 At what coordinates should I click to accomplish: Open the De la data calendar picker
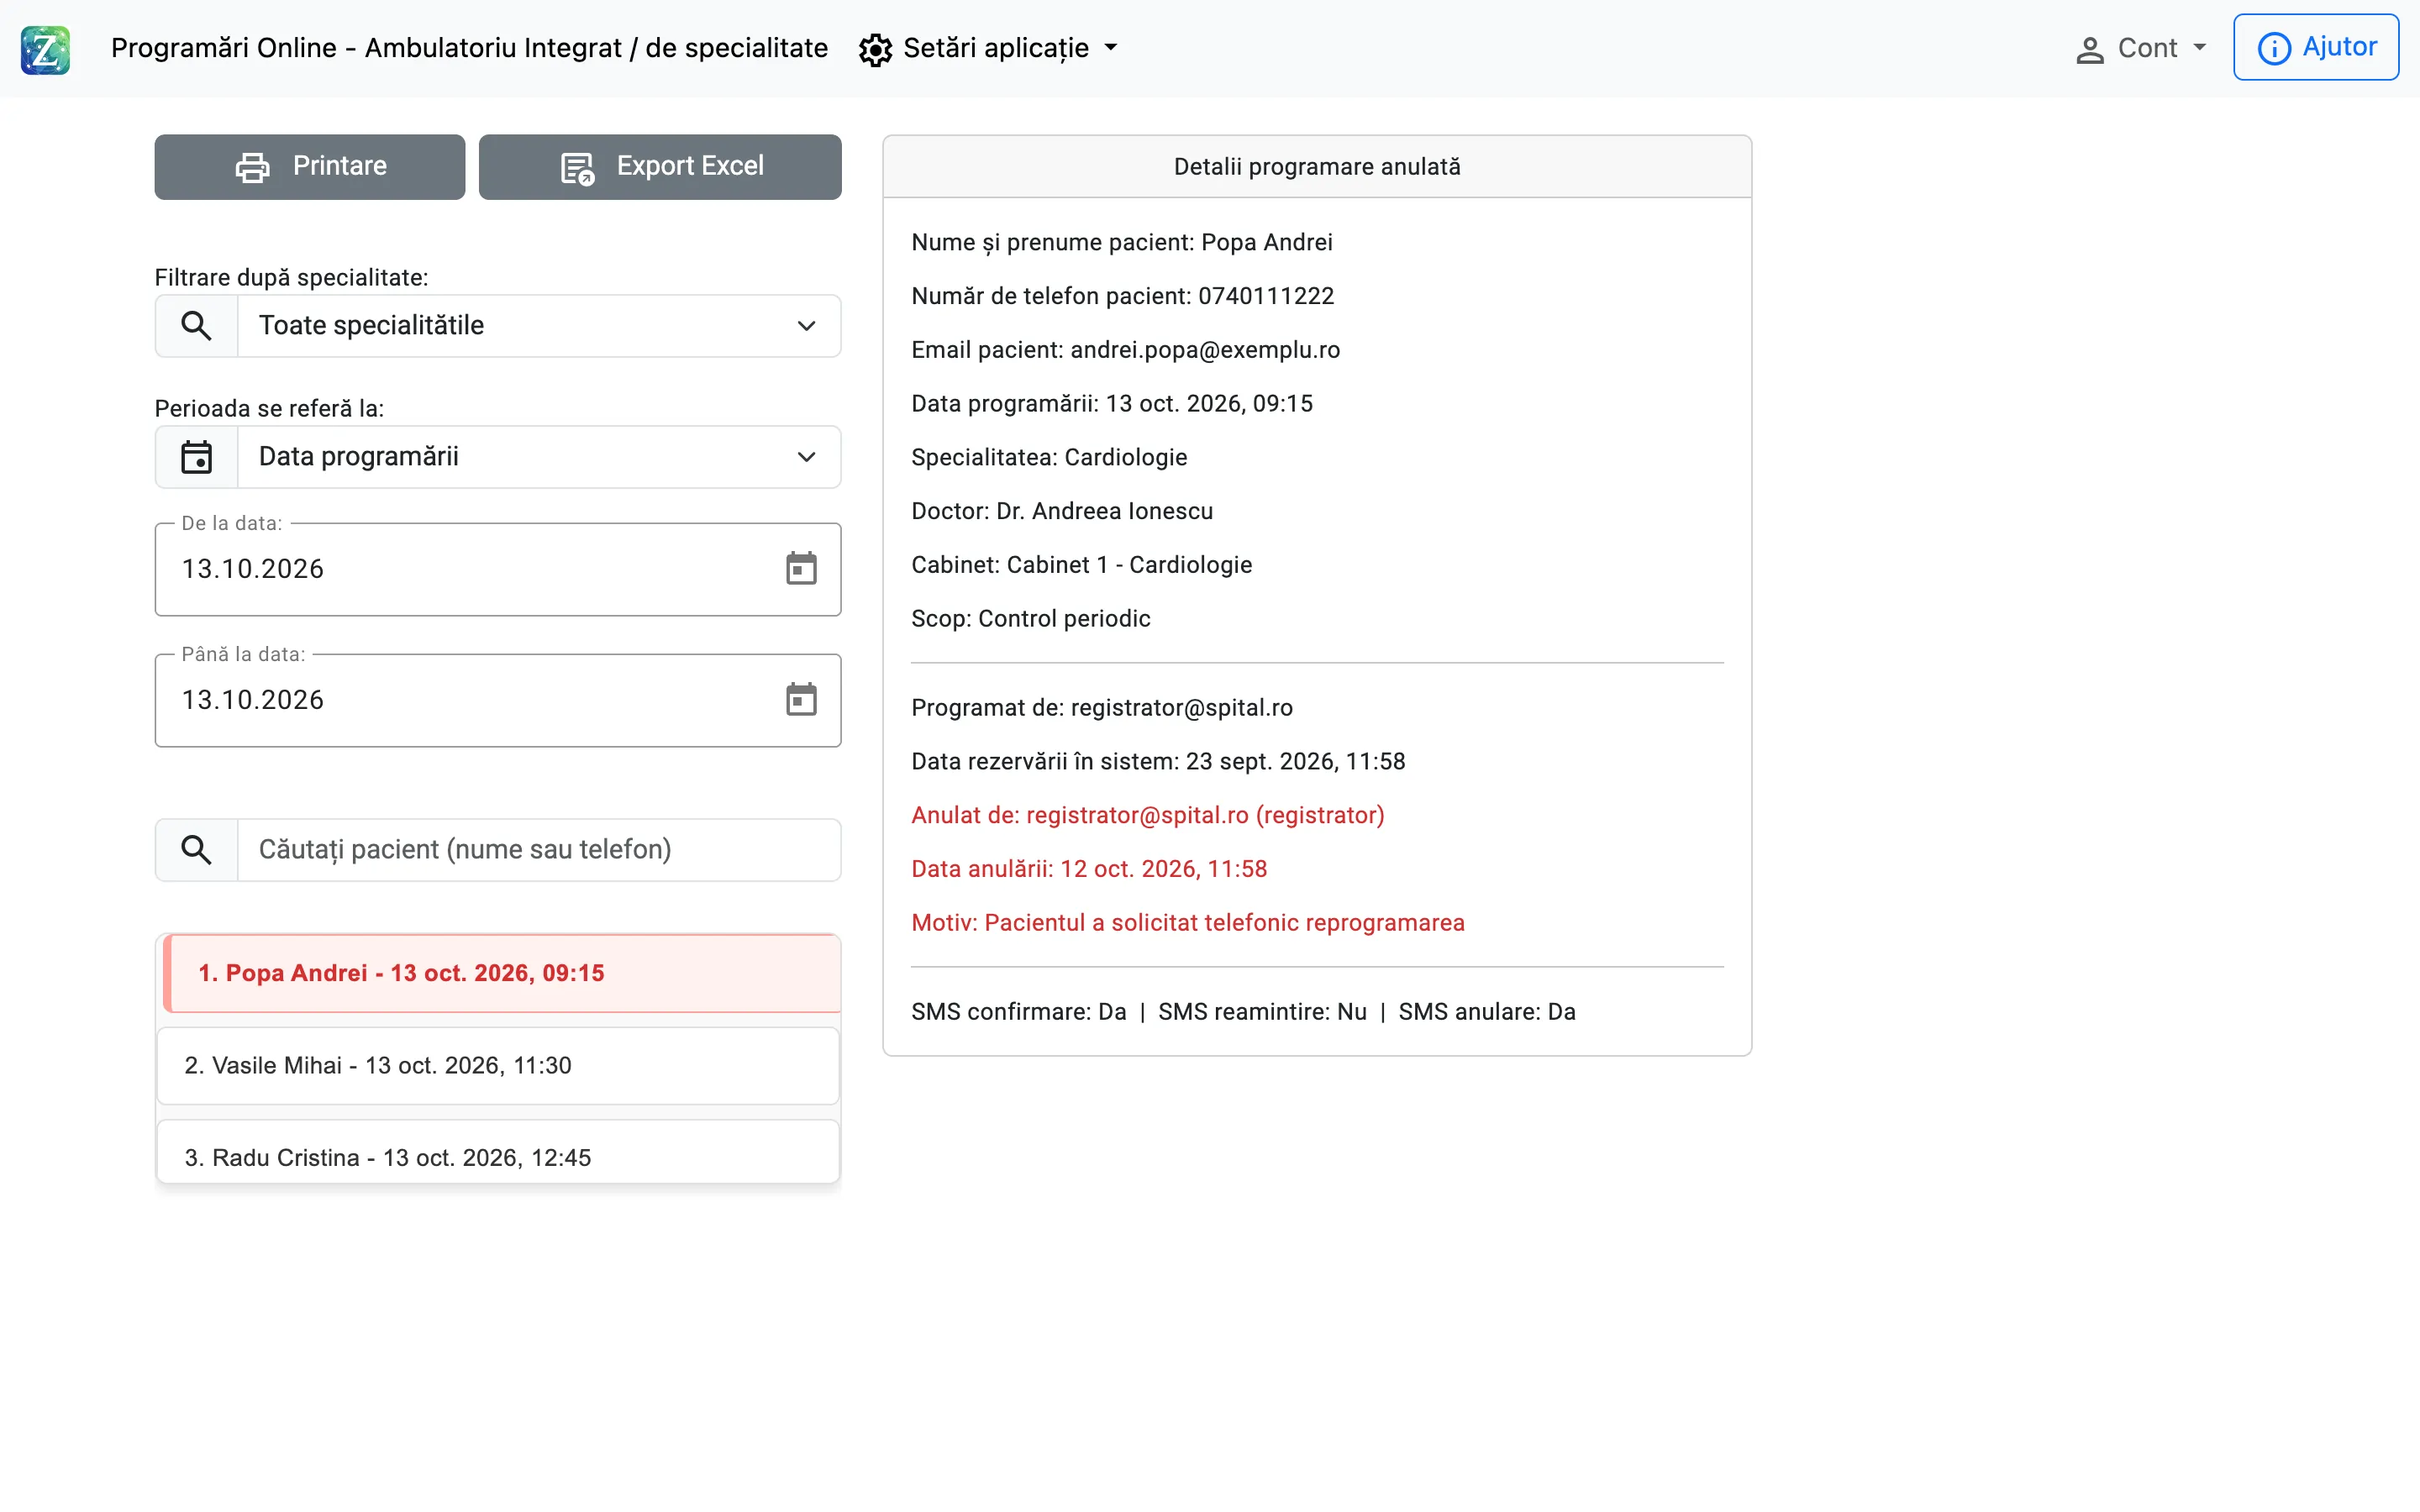(801, 569)
